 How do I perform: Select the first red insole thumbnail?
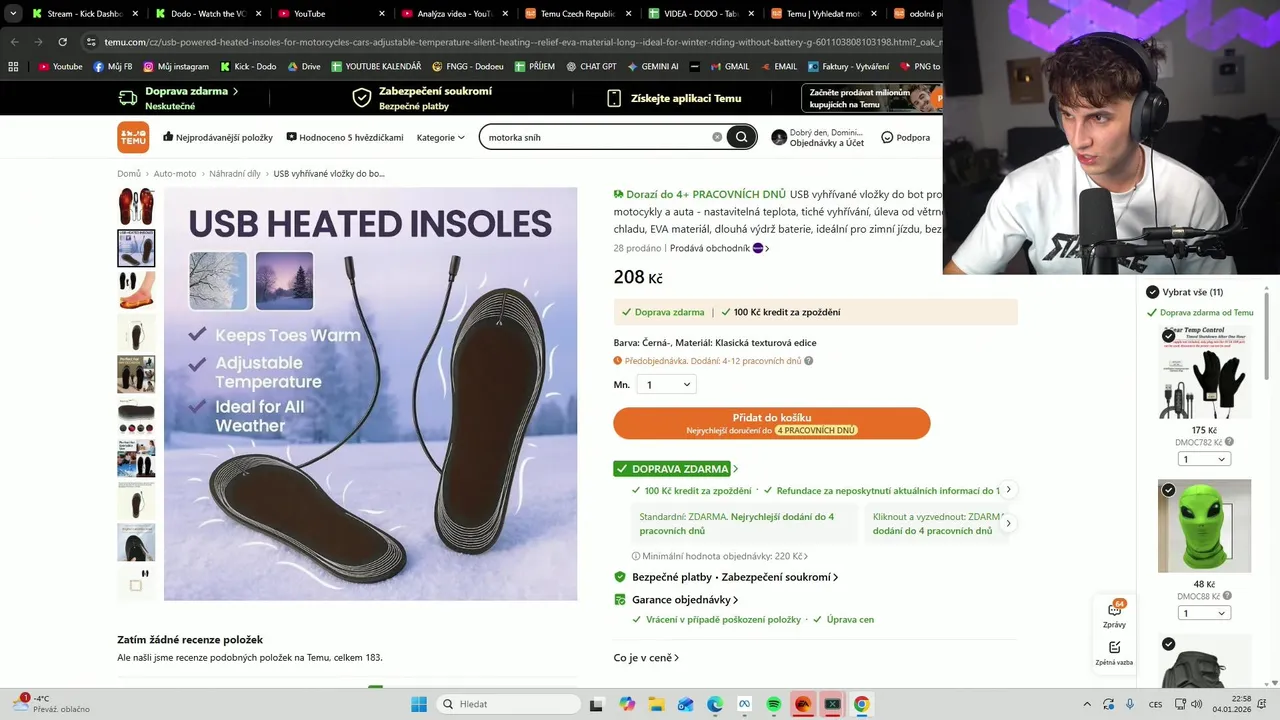click(x=136, y=206)
